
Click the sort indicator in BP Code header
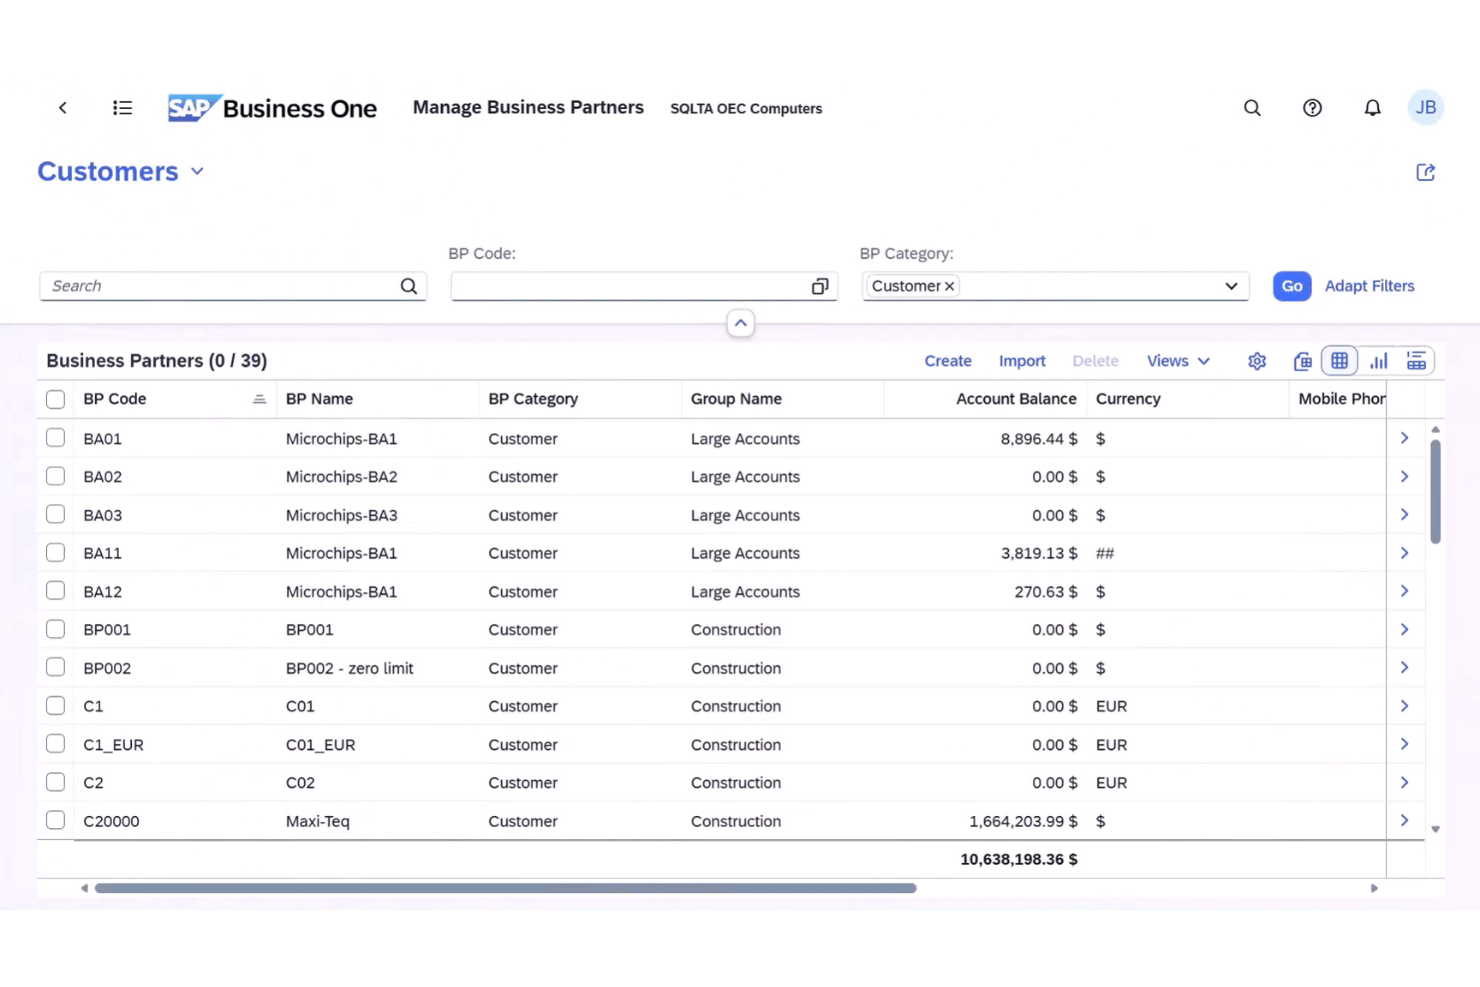click(259, 399)
